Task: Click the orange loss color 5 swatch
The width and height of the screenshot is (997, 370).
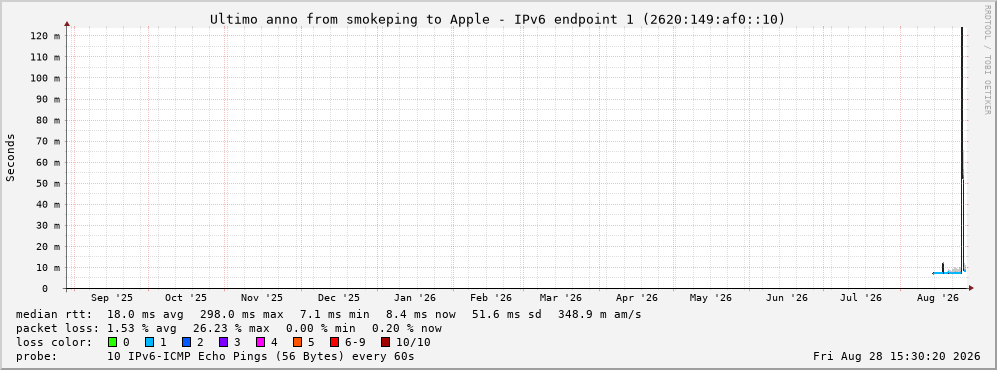Action: point(298,343)
